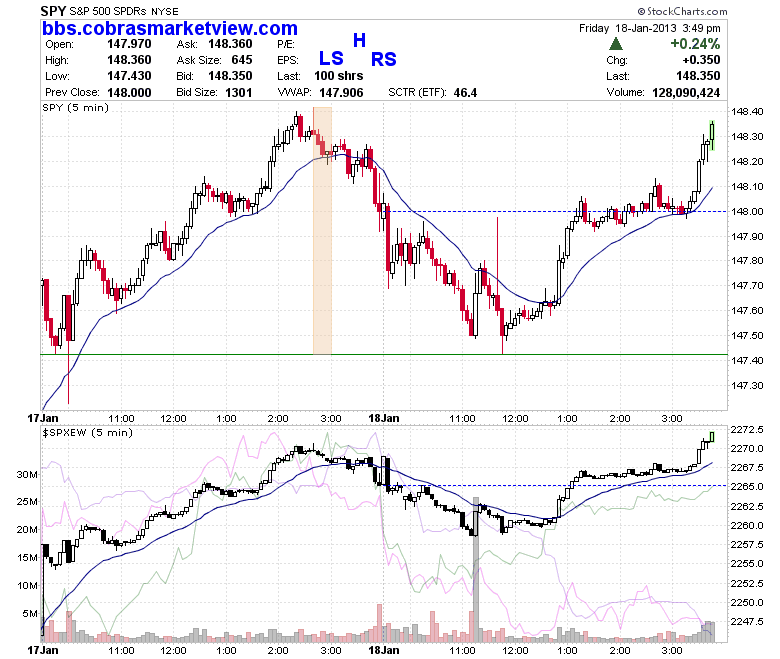Screen dimensions: 780x659
Task: Click the 2265.0 axis label in $SPXEW panel
Action: pos(747,486)
